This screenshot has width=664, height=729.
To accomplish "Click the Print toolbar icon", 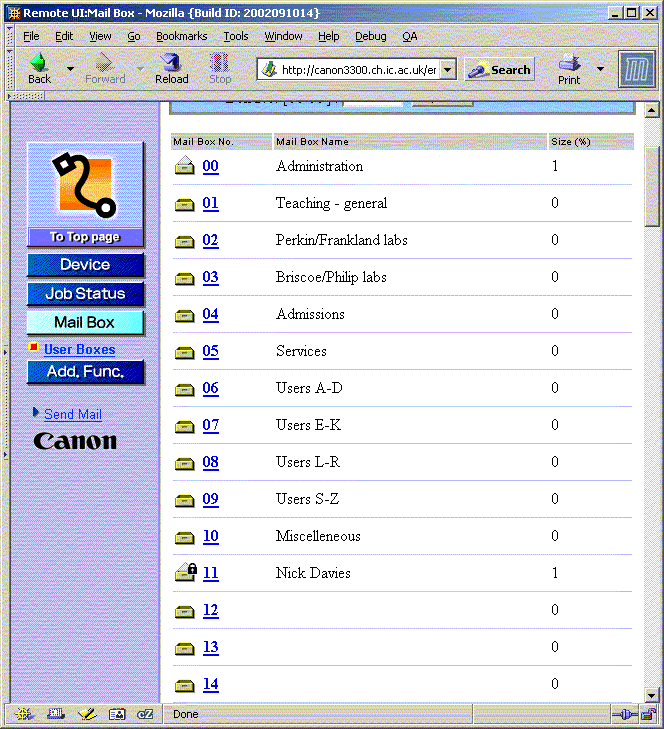I will pyautogui.click(x=569, y=67).
